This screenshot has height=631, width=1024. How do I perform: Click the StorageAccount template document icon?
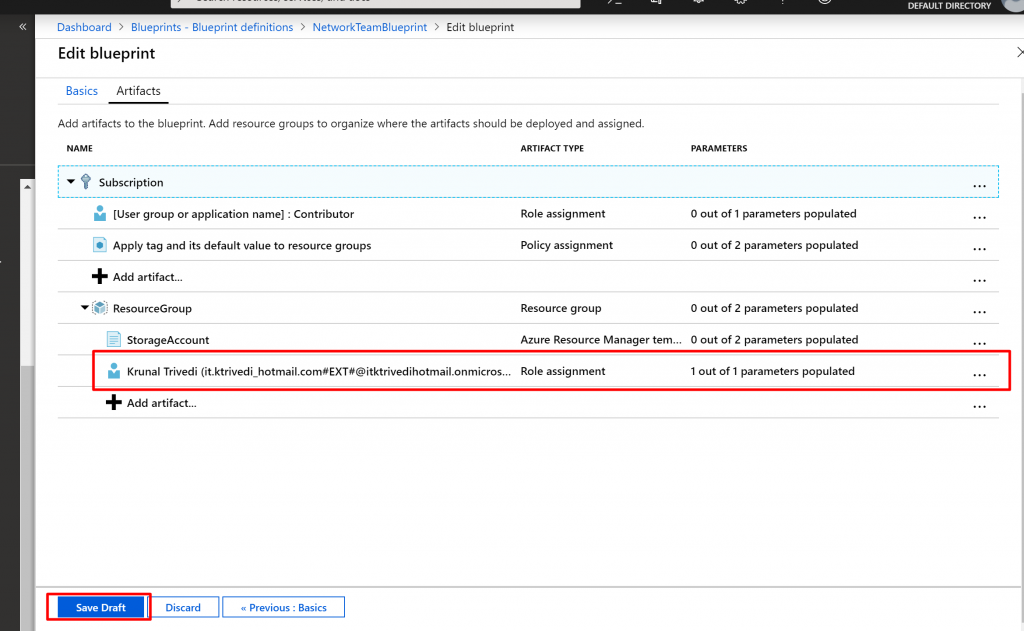point(113,340)
